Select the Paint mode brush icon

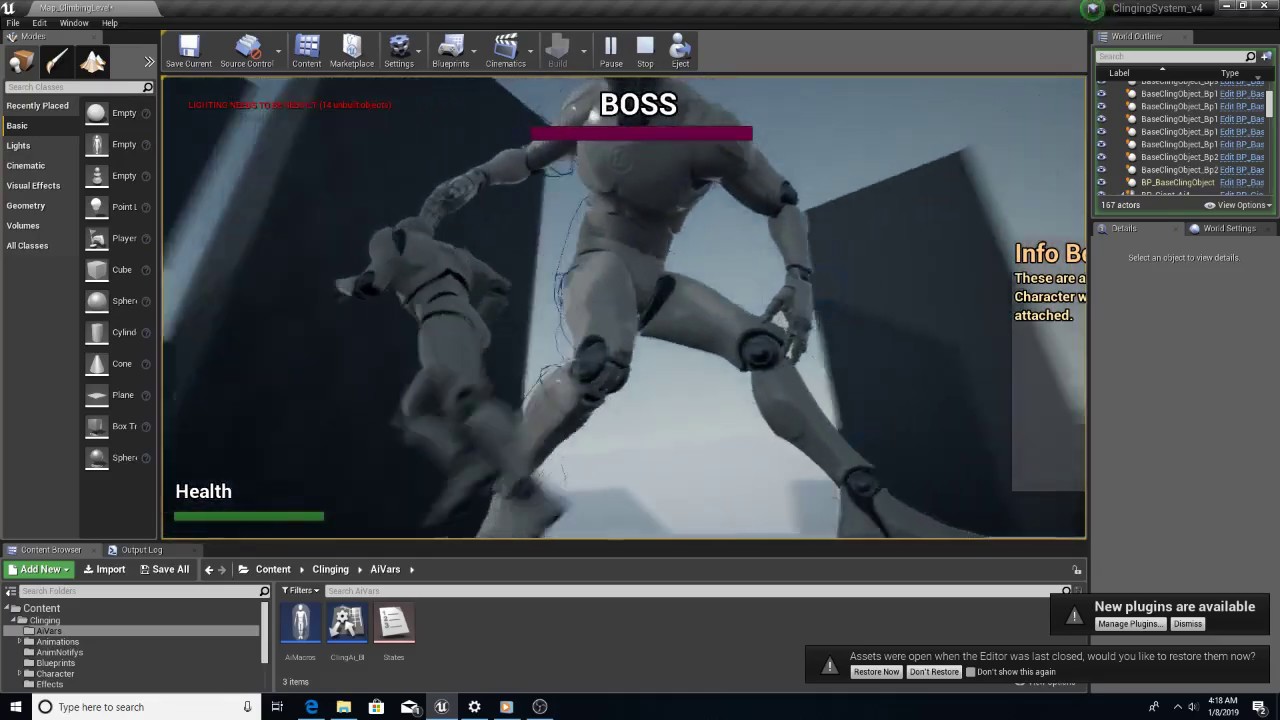(x=57, y=62)
